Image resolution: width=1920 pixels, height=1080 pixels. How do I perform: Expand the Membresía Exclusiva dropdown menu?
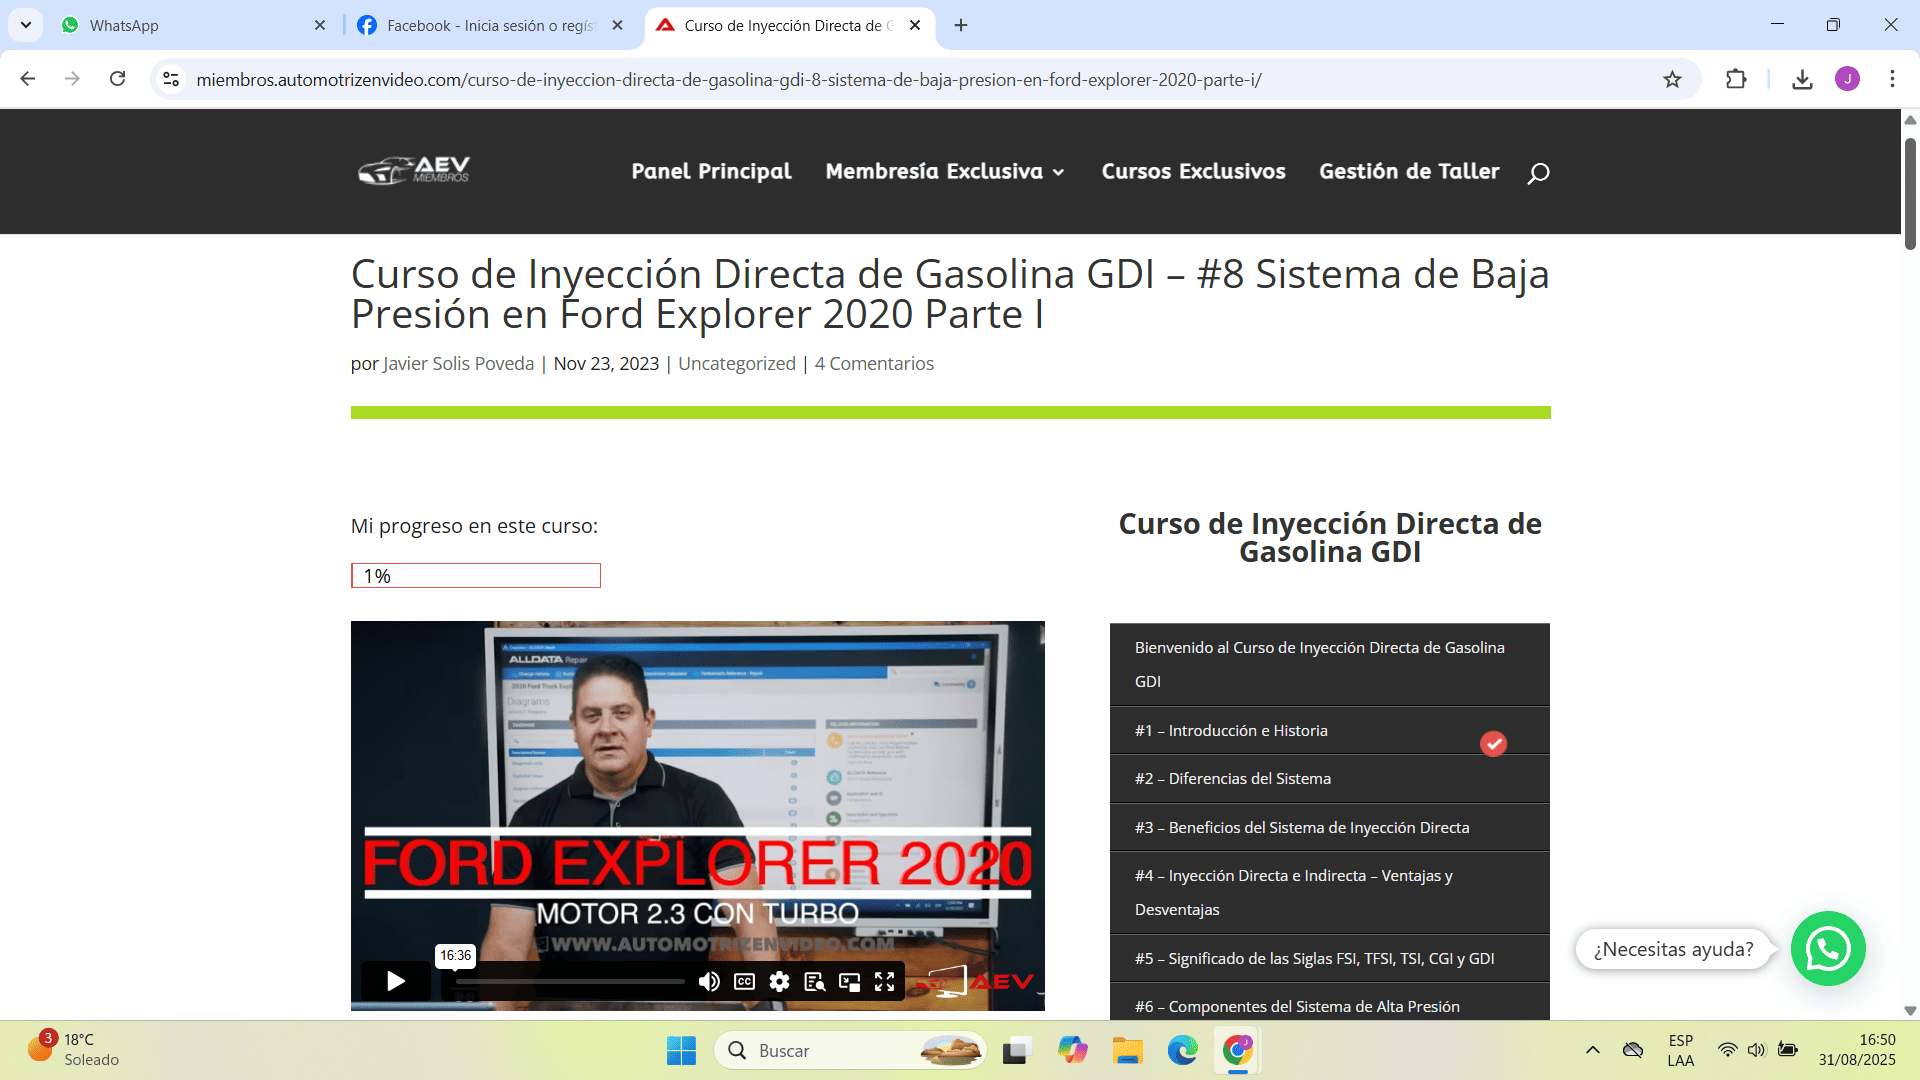tap(944, 172)
